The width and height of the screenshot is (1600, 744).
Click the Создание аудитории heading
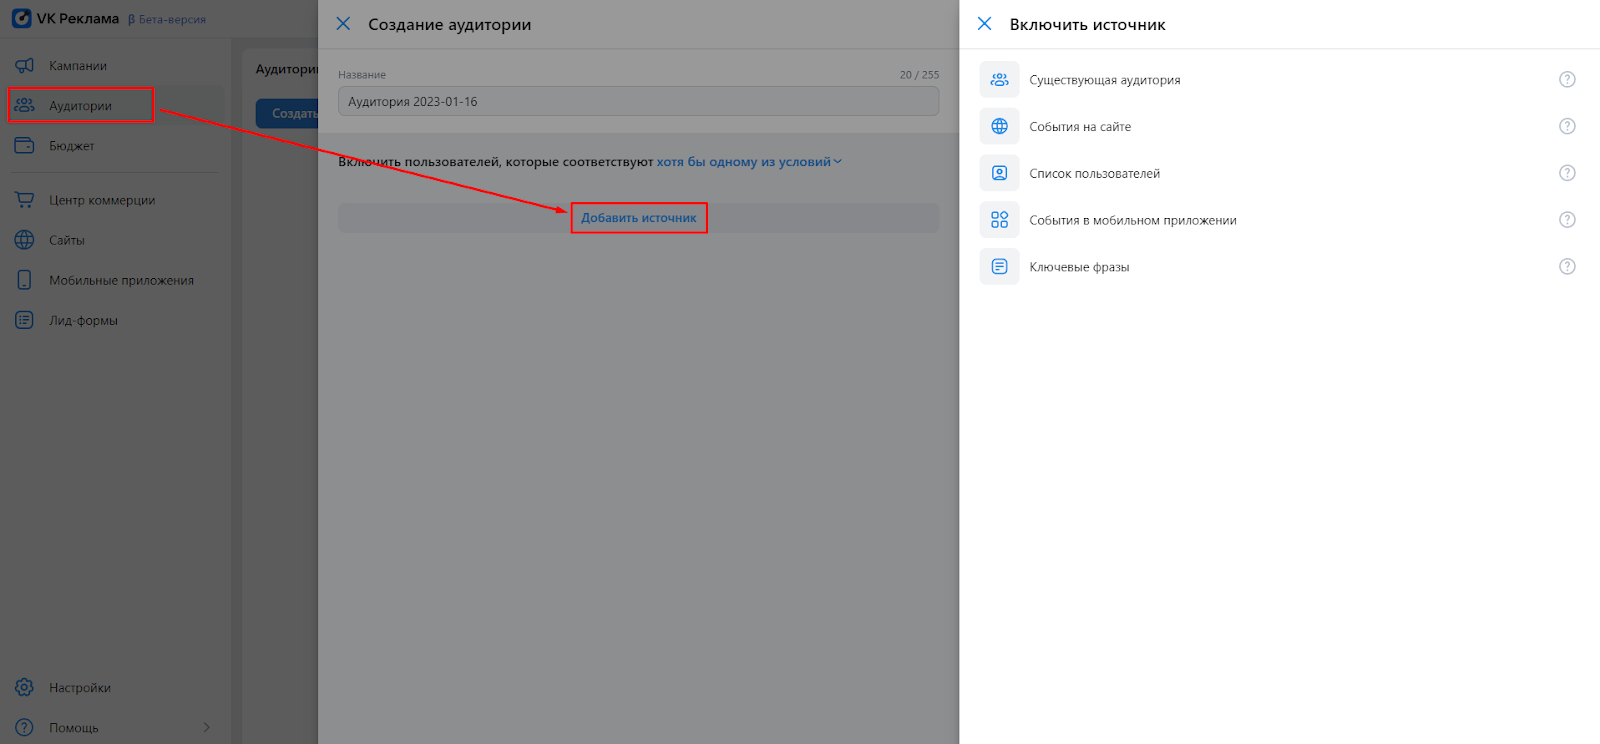pyautogui.click(x=450, y=24)
